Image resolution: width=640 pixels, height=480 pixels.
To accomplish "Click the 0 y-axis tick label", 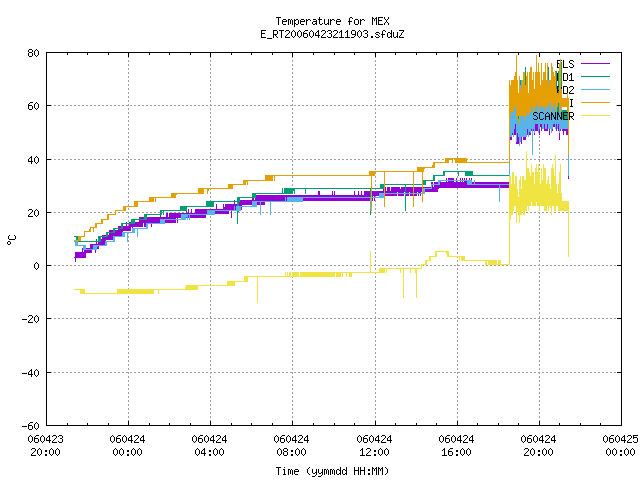I will coord(37,266).
